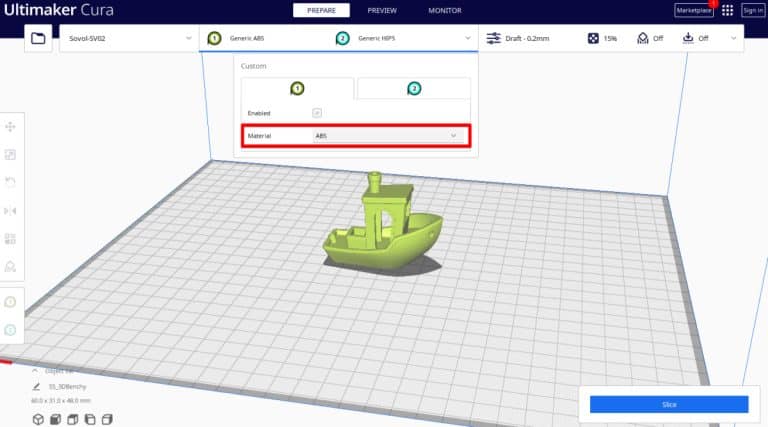
Task: Click the blue Slice button
Action: coord(669,404)
